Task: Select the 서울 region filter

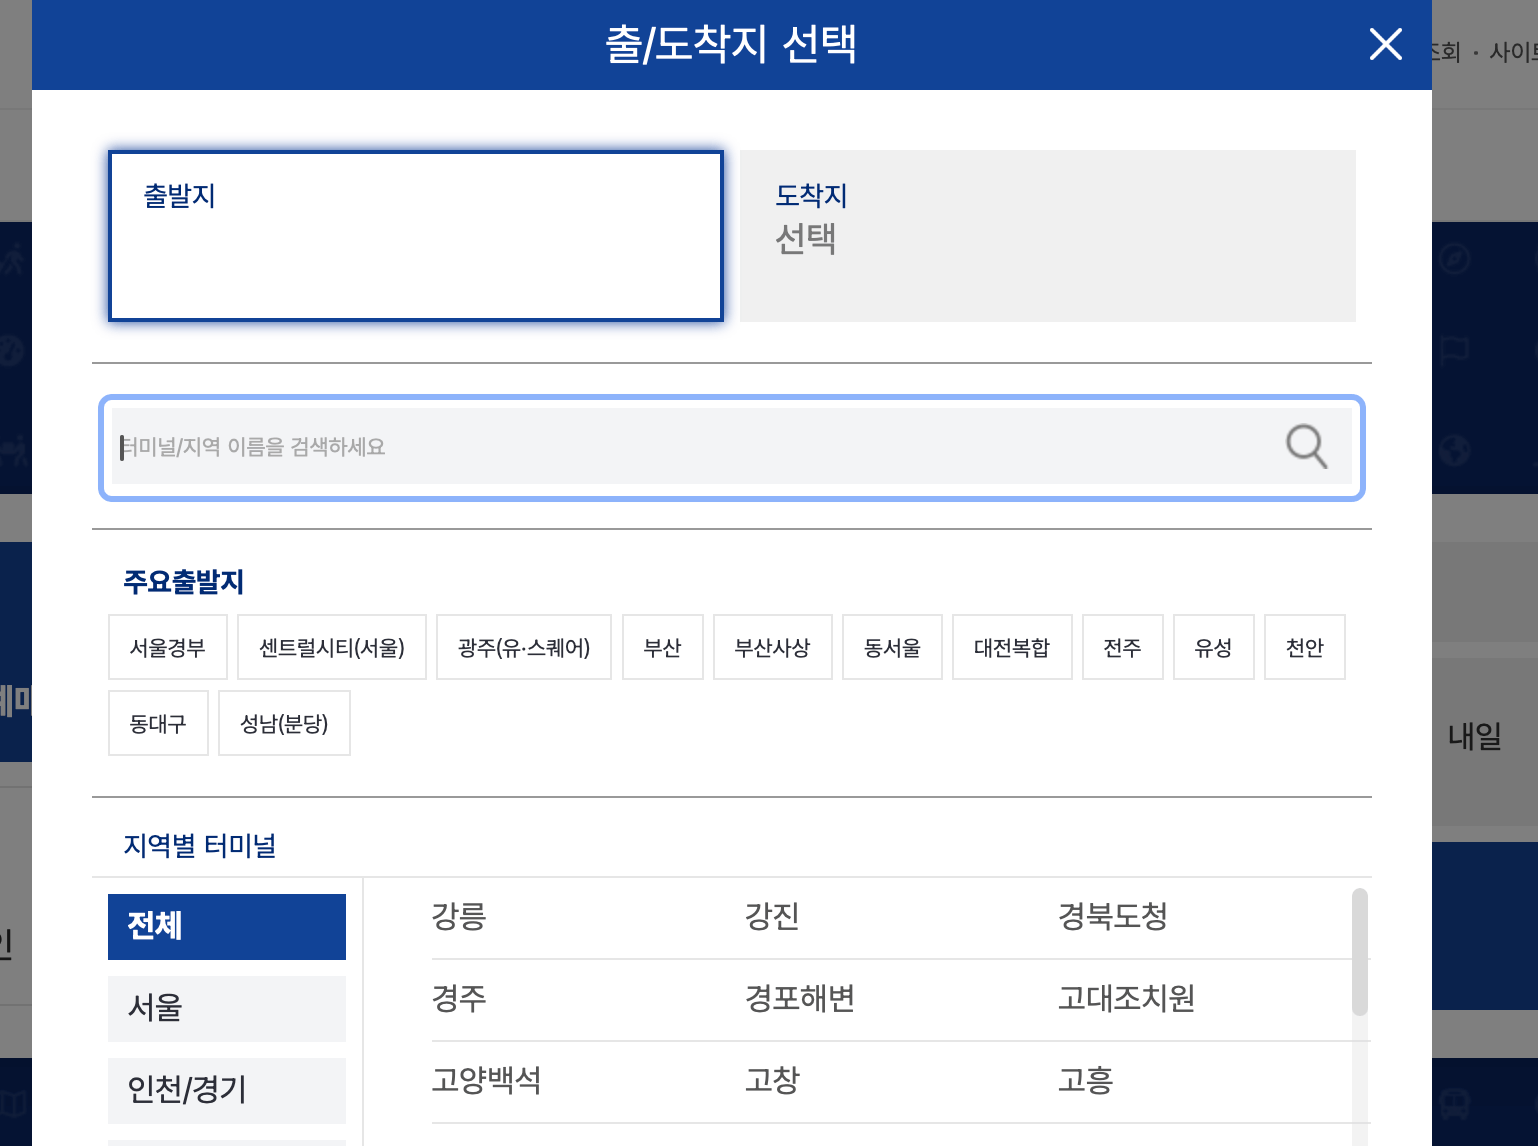Action: pos(227,1009)
